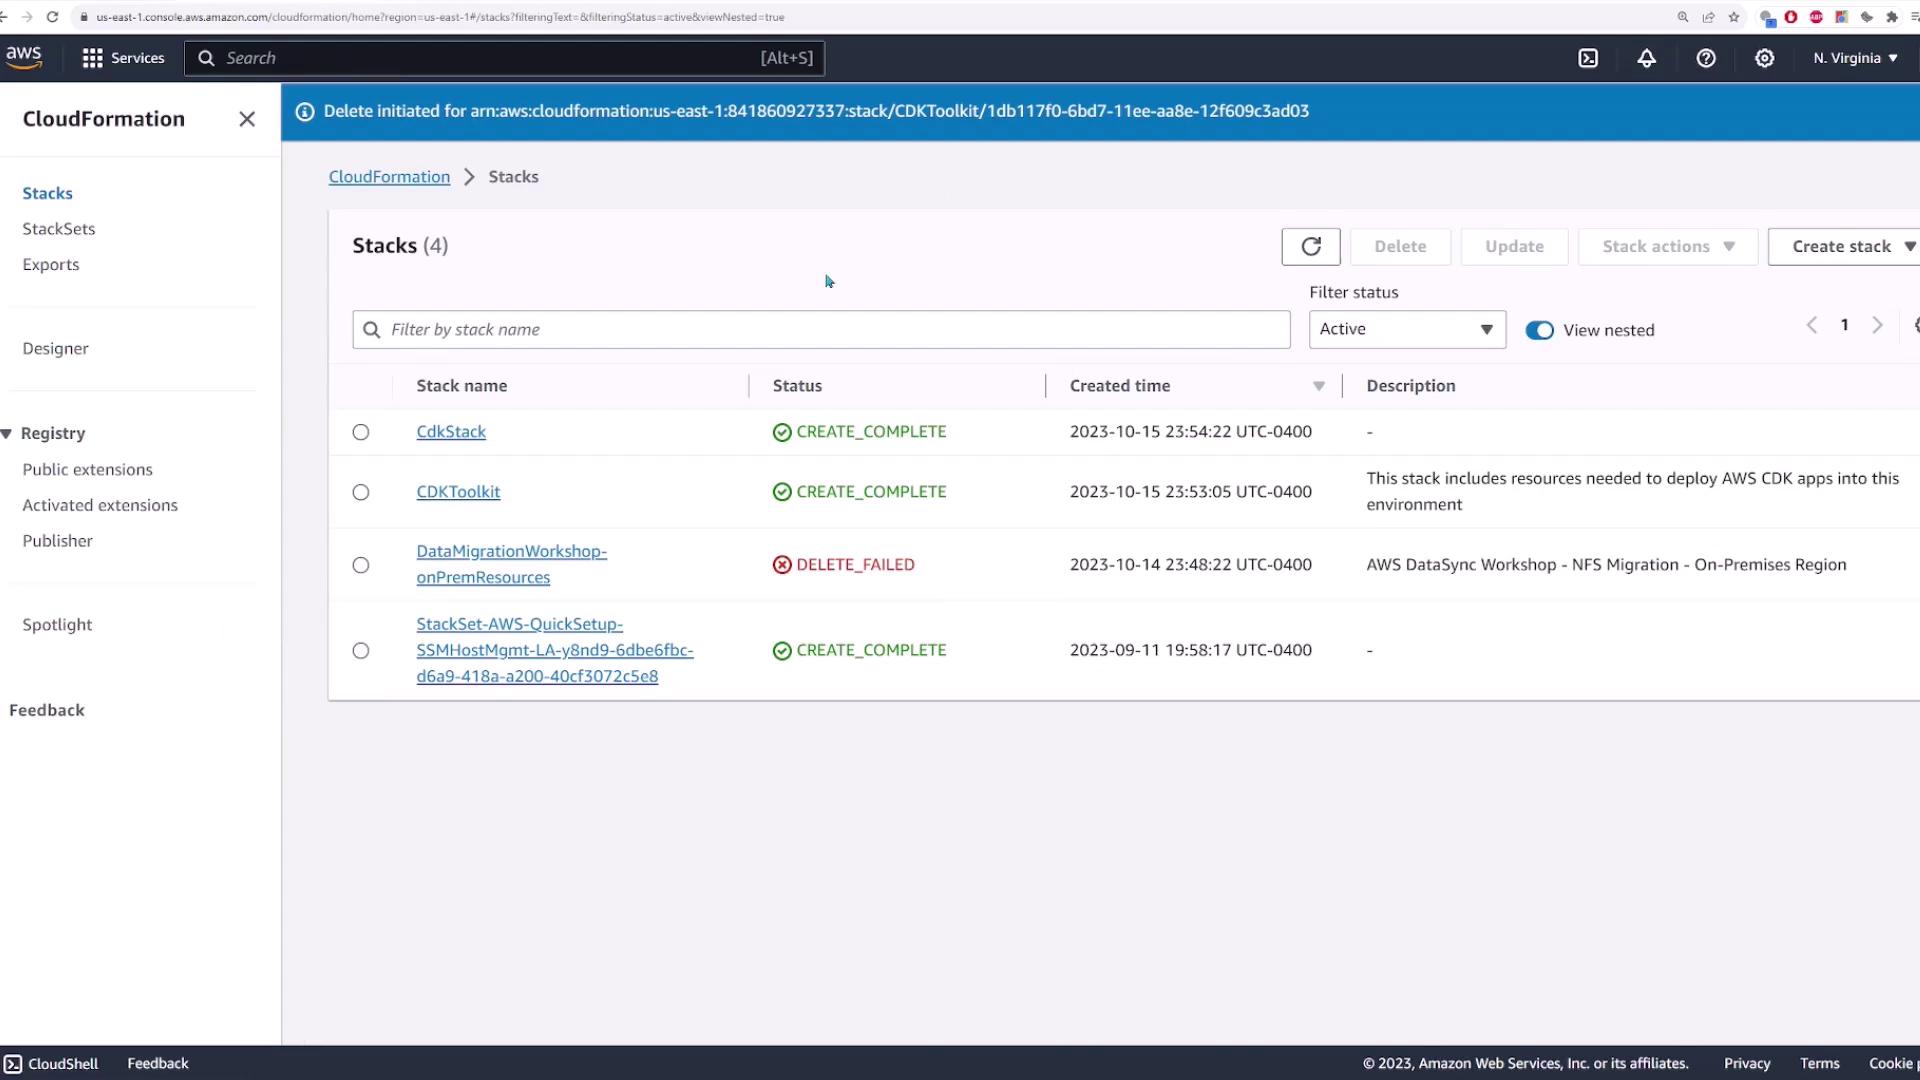Open the AWS CloudShell icon in top bar
The height and width of the screenshot is (1080, 1920).
click(1588, 58)
